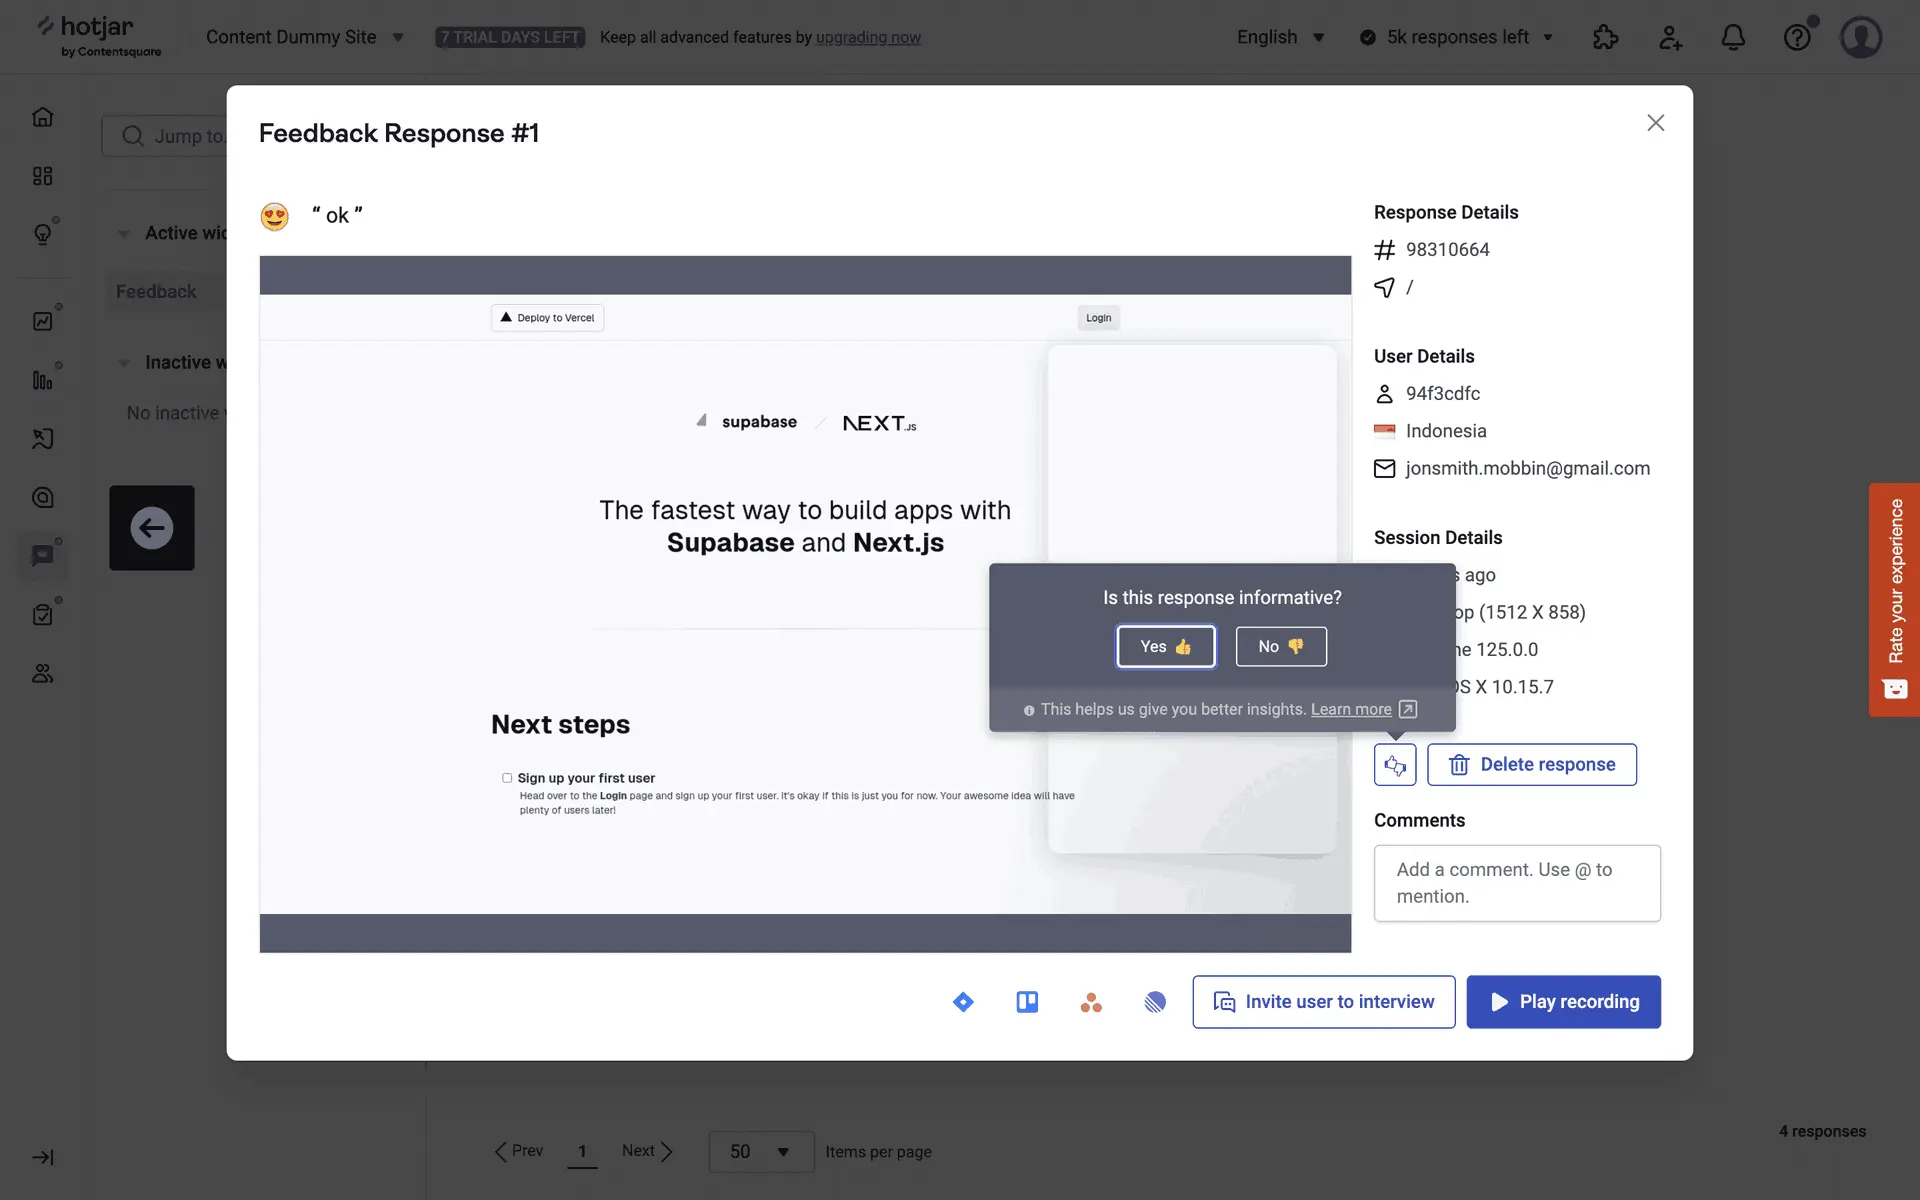Expand the English language dropdown
The height and width of the screenshot is (1200, 1920).
point(1280,37)
